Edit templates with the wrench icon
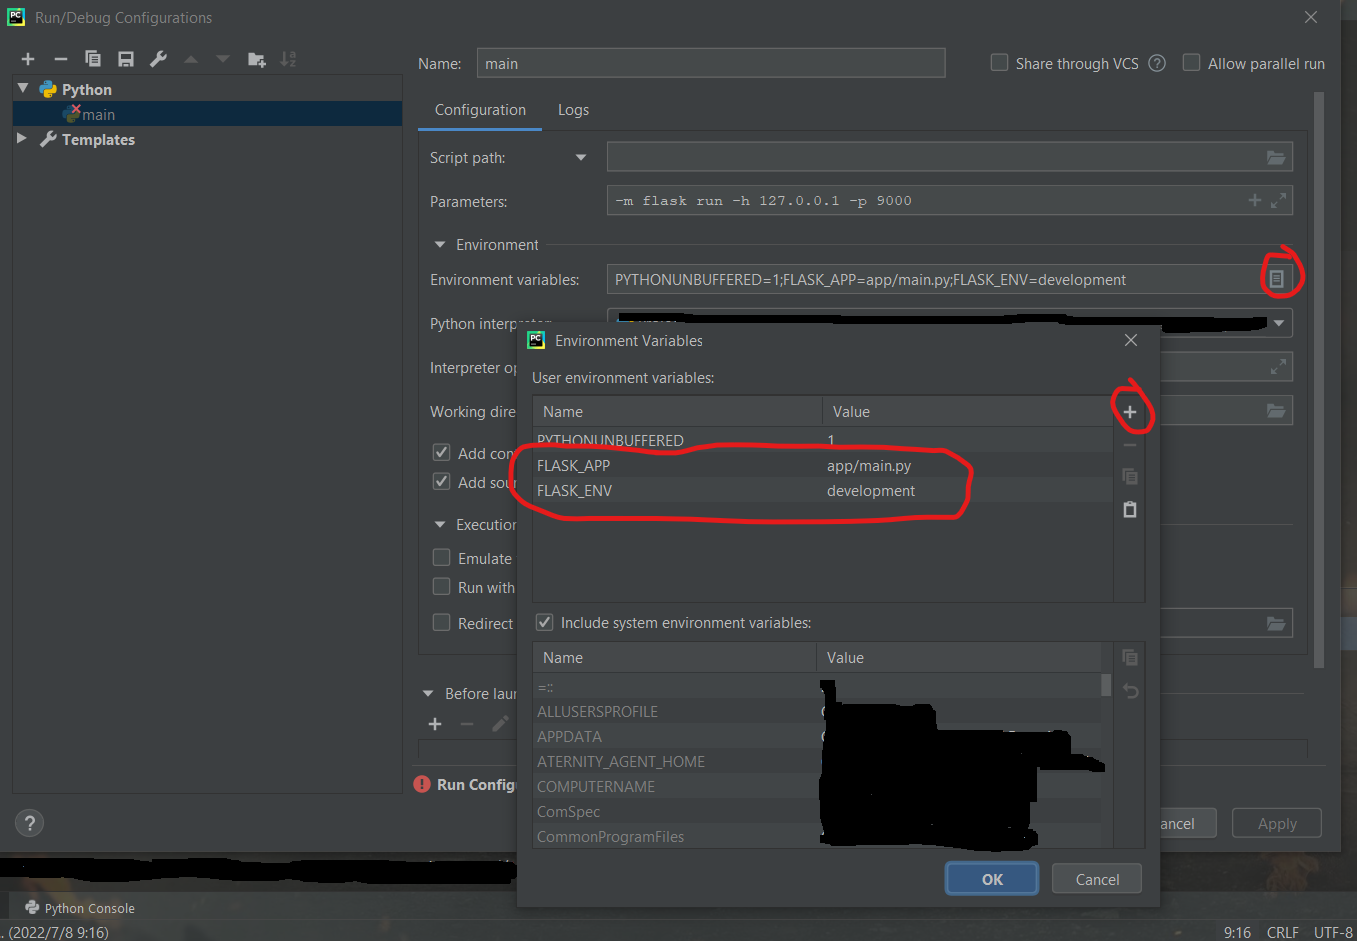Viewport: 1357px width, 941px height. click(x=158, y=59)
